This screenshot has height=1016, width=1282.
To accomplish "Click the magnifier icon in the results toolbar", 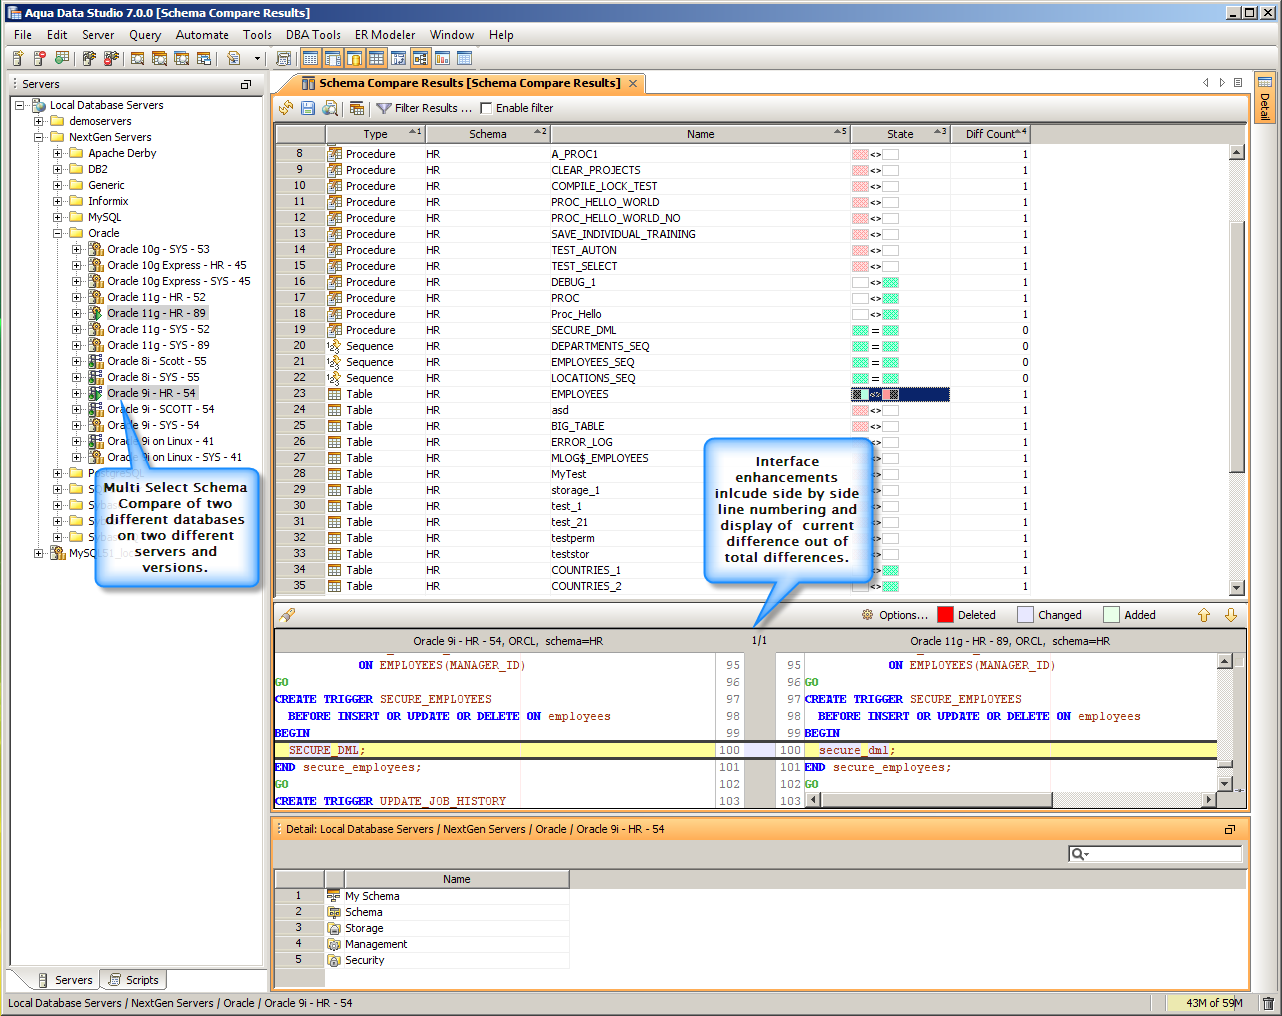I will (330, 108).
